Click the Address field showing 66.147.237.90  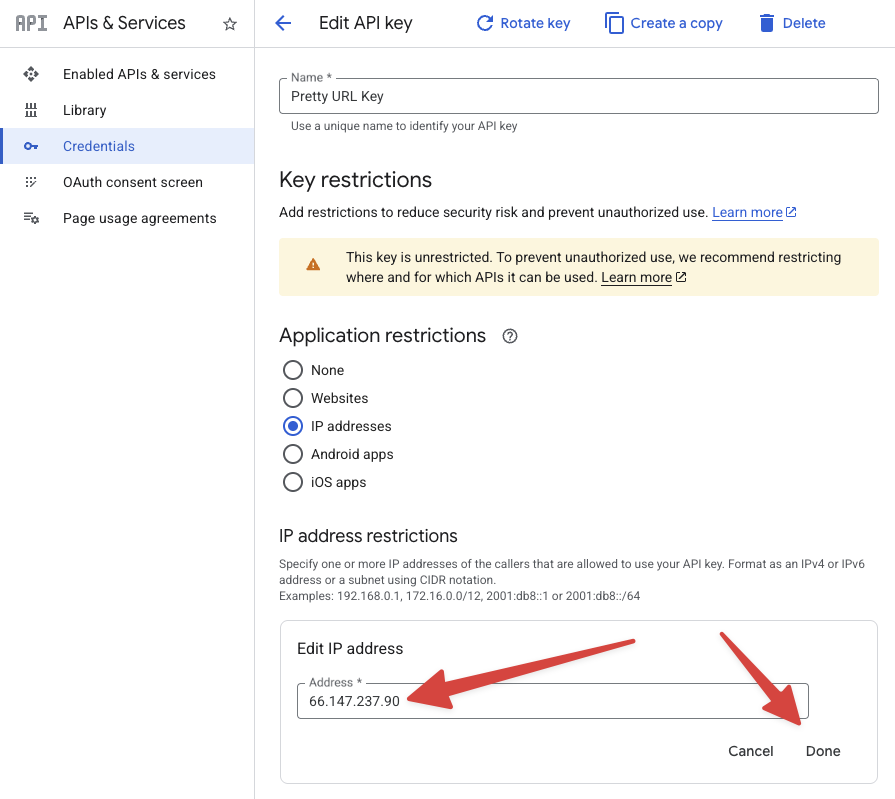point(553,701)
